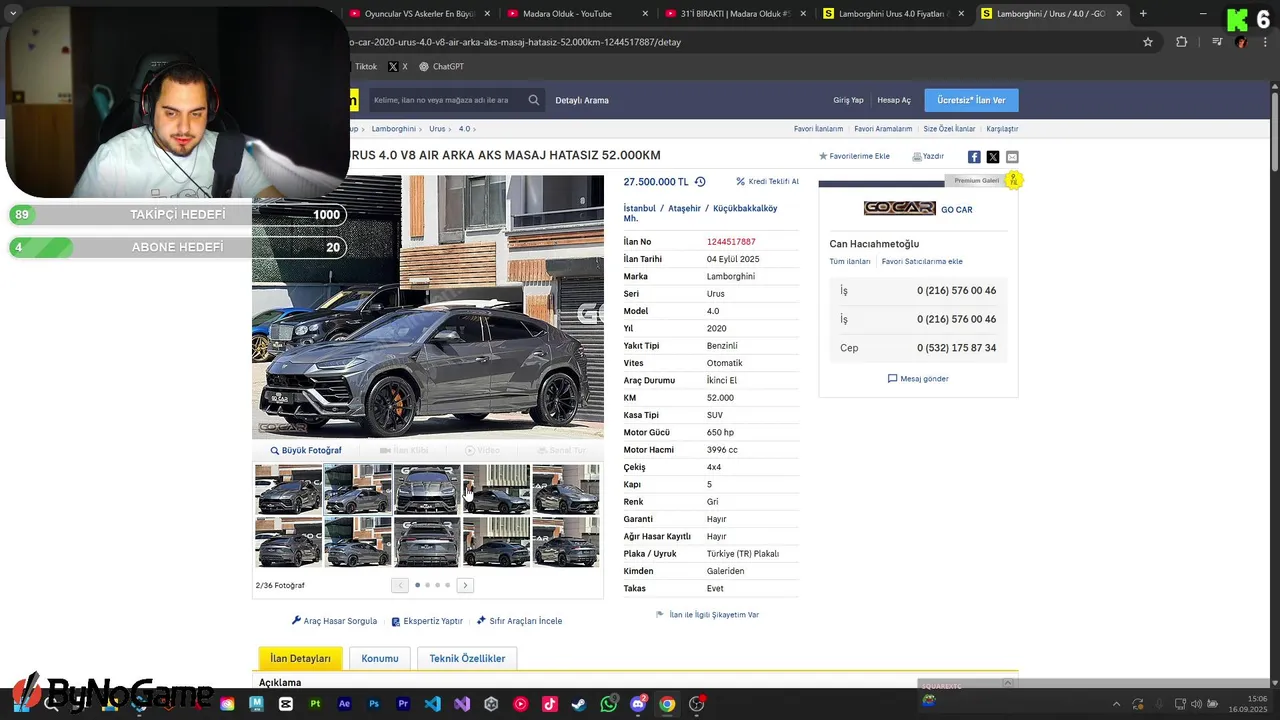Open Size Özel İlanlar link
1280x720 pixels.
[949, 129]
